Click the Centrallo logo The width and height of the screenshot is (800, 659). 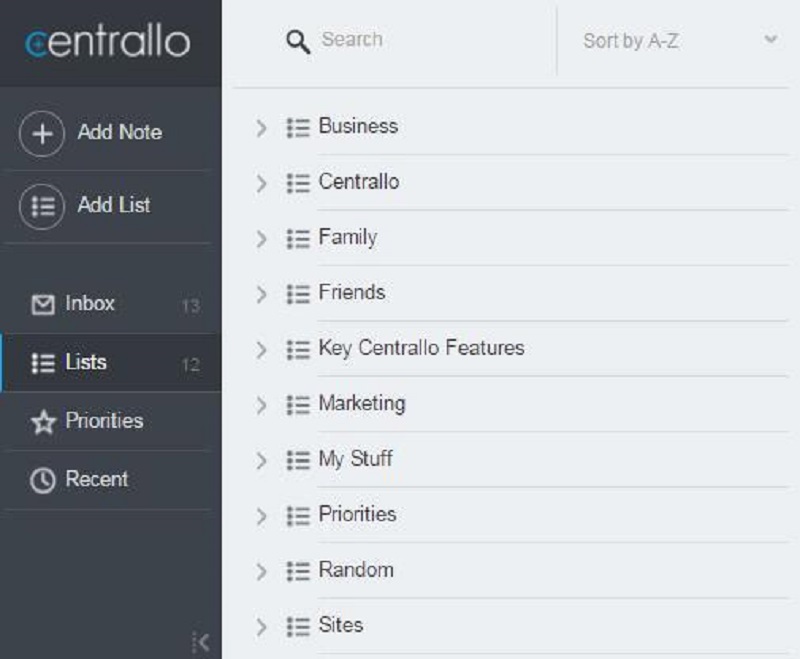pyautogui.click(x=108, y=41)
